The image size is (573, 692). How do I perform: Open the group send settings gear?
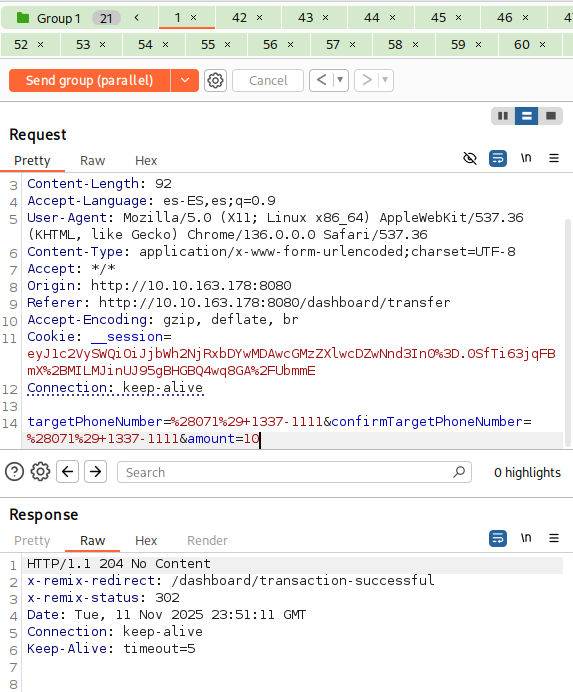pyautogui.click(x=215, y=80)
